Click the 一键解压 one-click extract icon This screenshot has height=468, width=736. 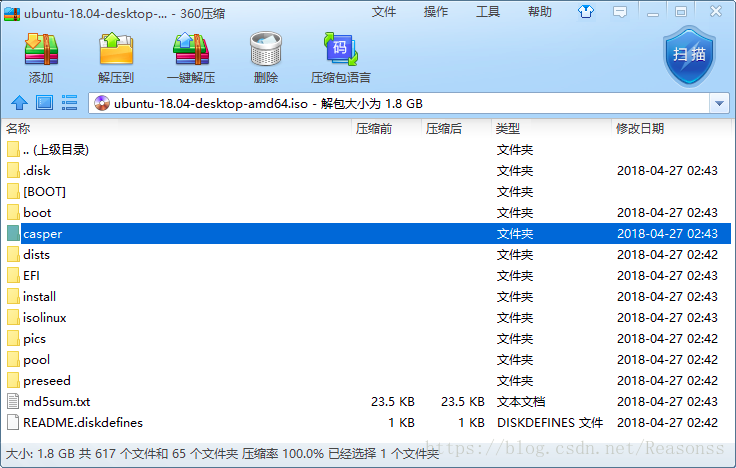pos(191,49)
